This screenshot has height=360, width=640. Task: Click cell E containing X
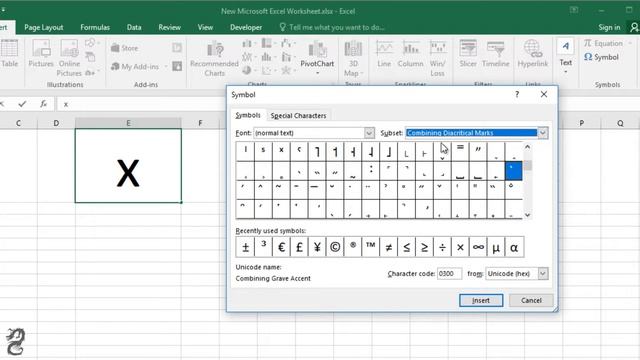click(x=128, y=166)
